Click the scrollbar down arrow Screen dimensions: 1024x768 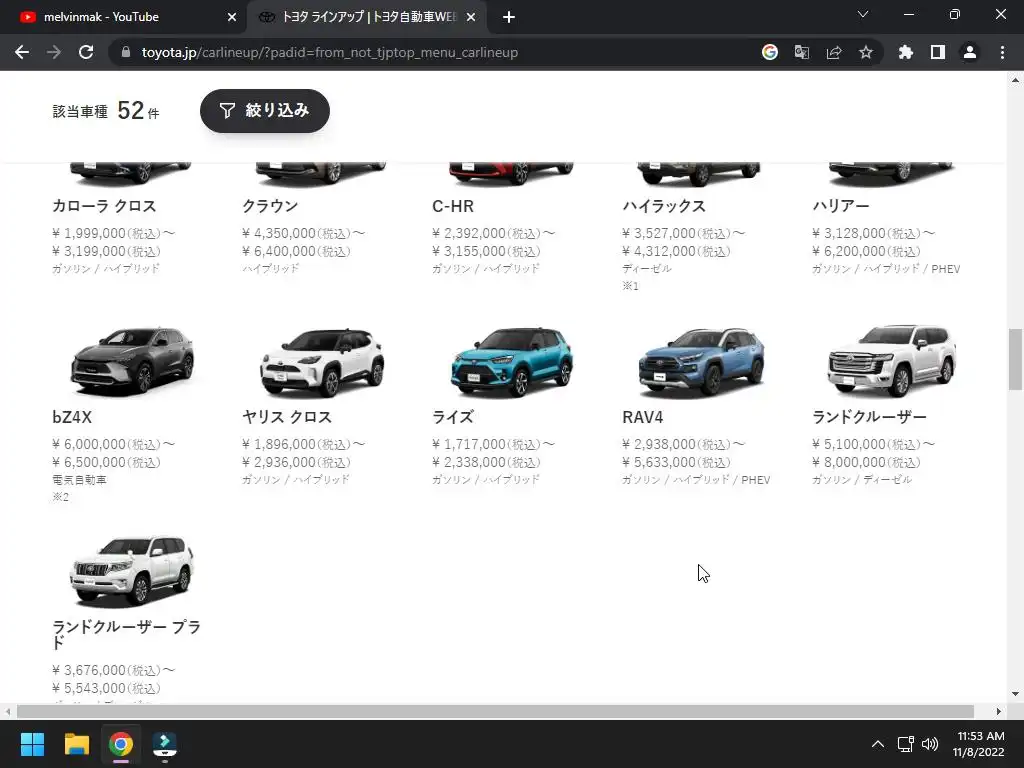click(1015, 694)
